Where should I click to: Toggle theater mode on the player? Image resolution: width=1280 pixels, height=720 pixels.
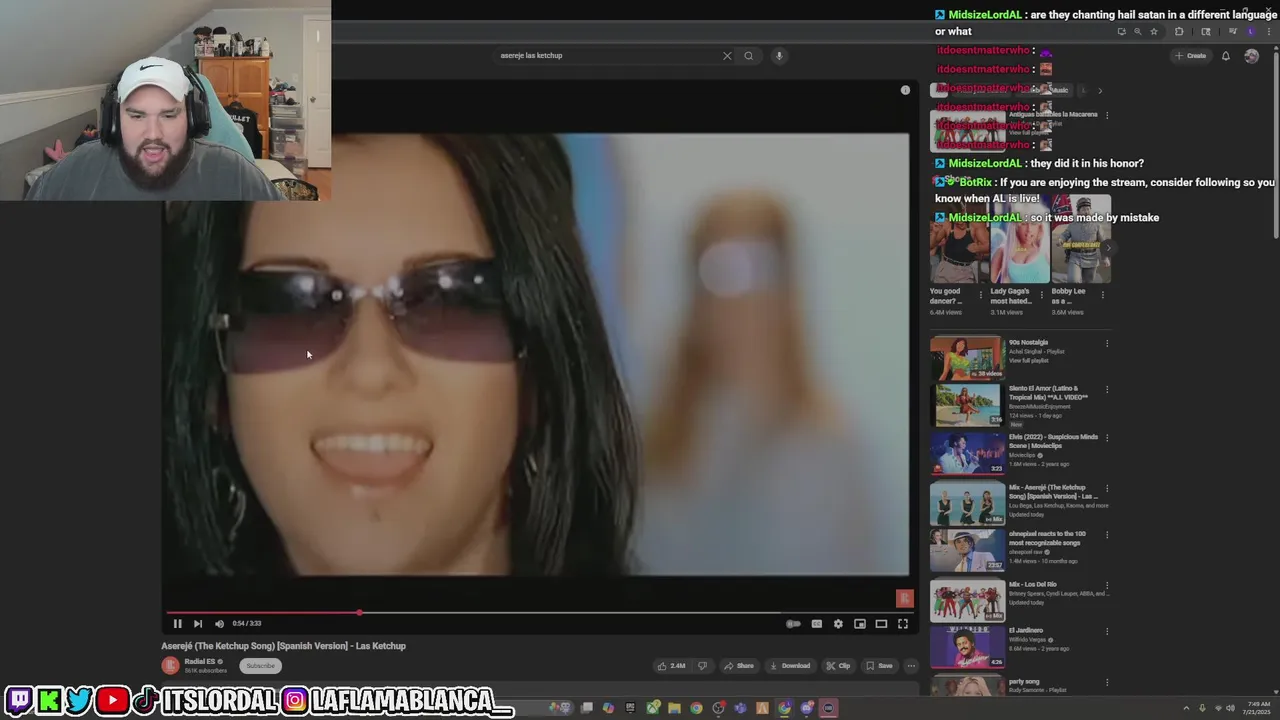click(881, 624)
